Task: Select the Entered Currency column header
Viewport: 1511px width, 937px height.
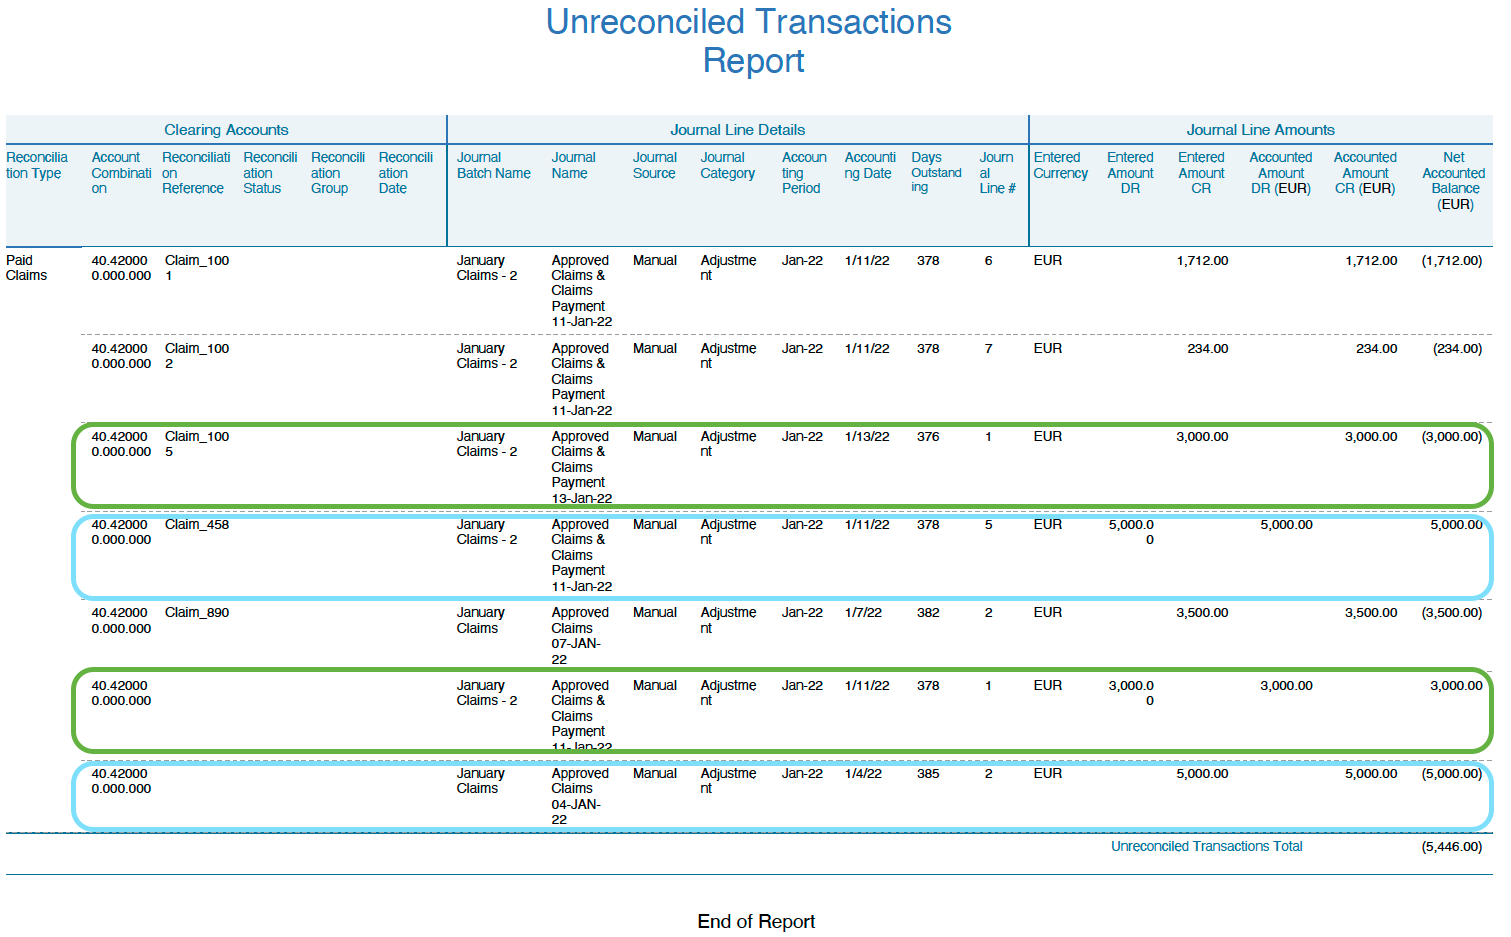Action: 1060,165
